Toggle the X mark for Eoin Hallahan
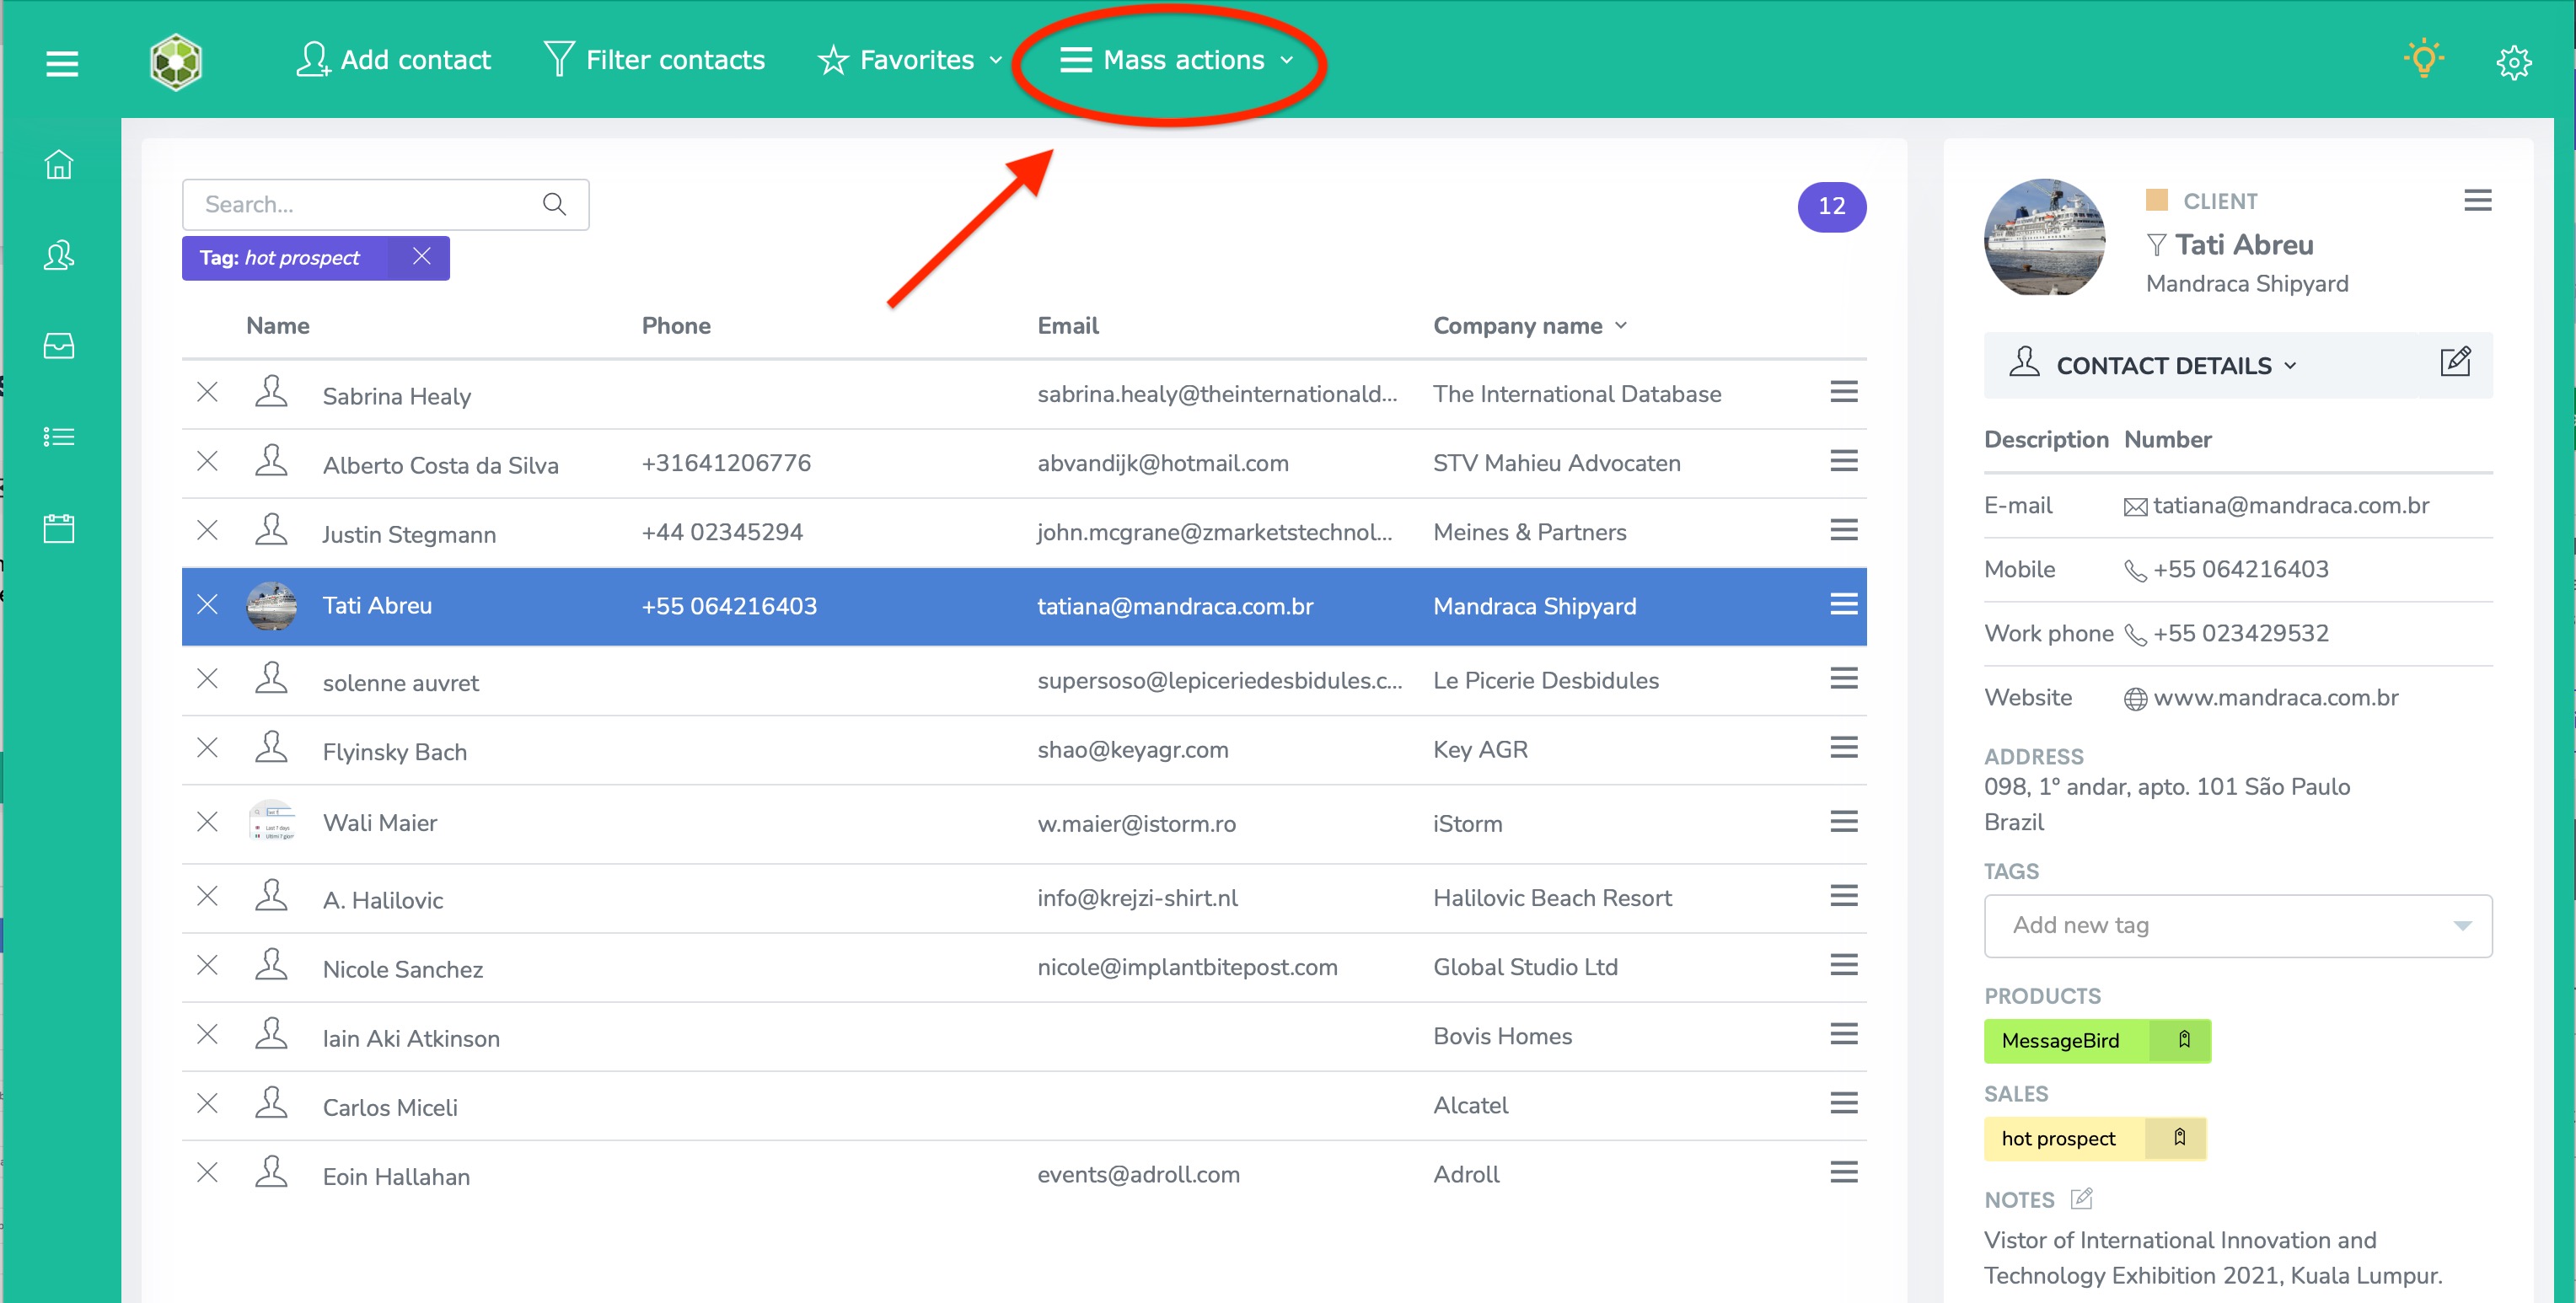Screen dimensions: 2576x1303 click(x=207, y=1172)
